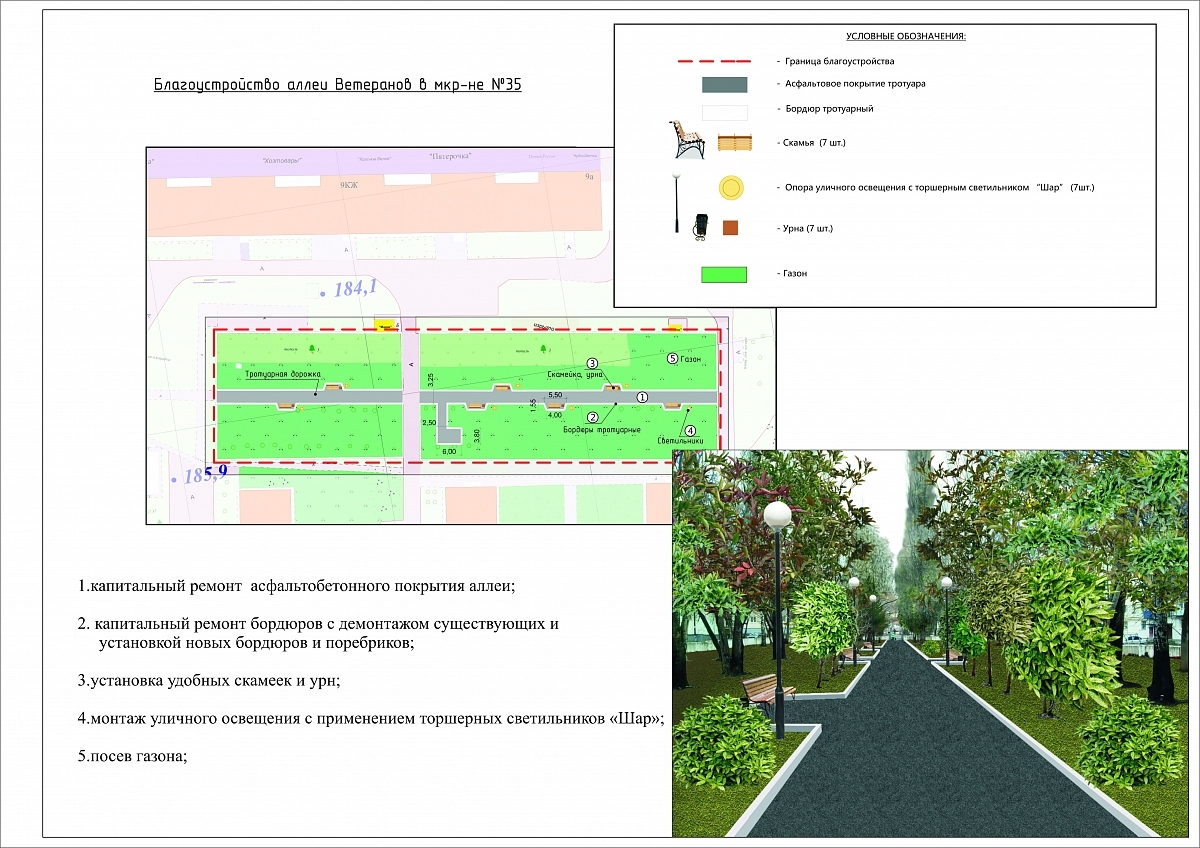Click the top-view wooden bench symbol in legend

pos(735,143)
